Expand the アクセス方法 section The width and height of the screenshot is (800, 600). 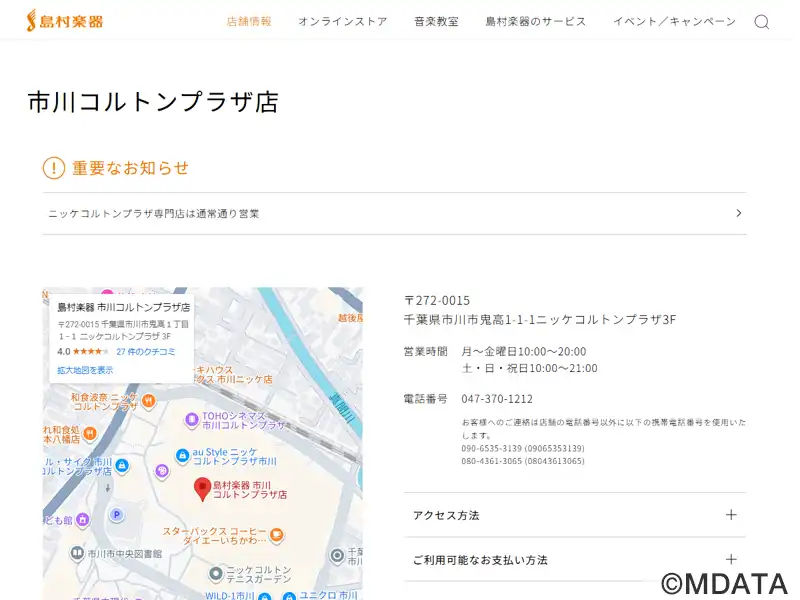574,515
